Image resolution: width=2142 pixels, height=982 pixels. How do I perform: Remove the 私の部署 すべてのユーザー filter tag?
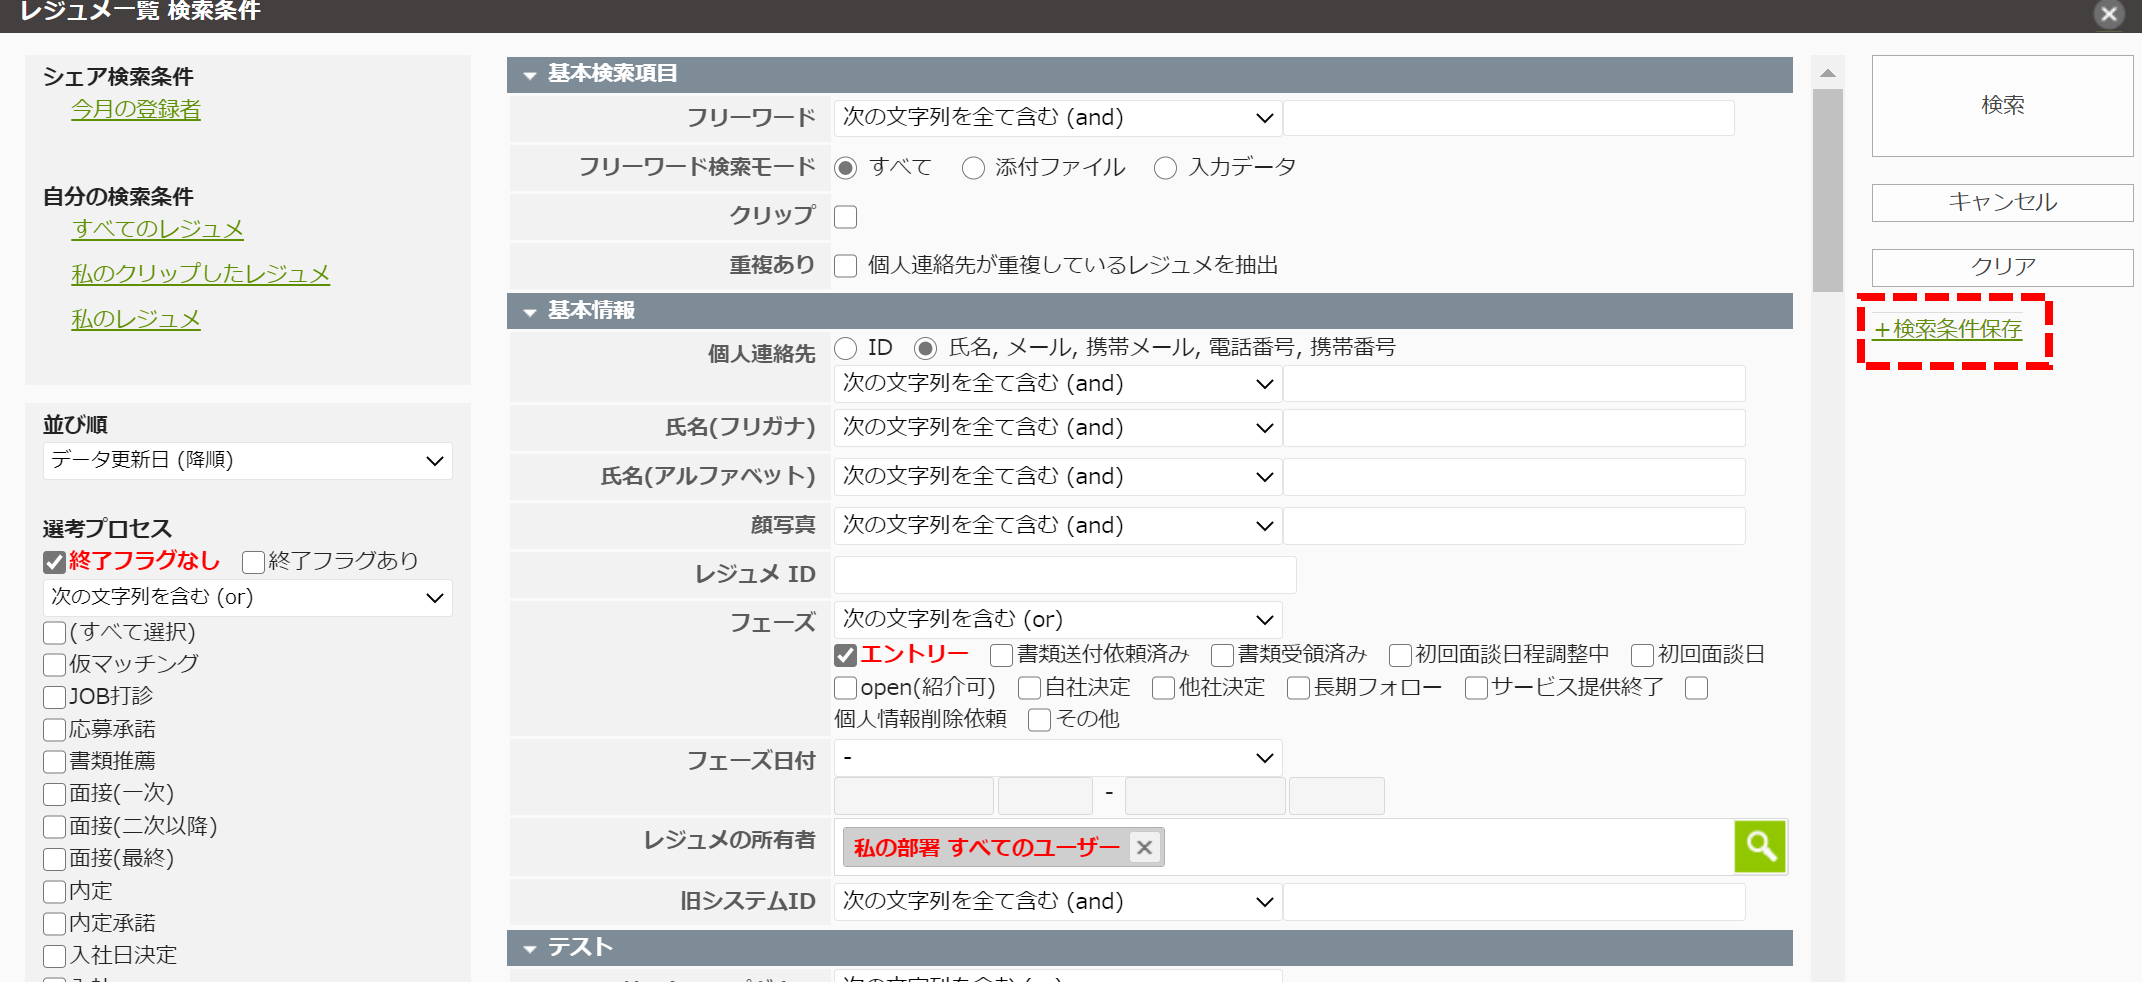[x=1144, y=847]
